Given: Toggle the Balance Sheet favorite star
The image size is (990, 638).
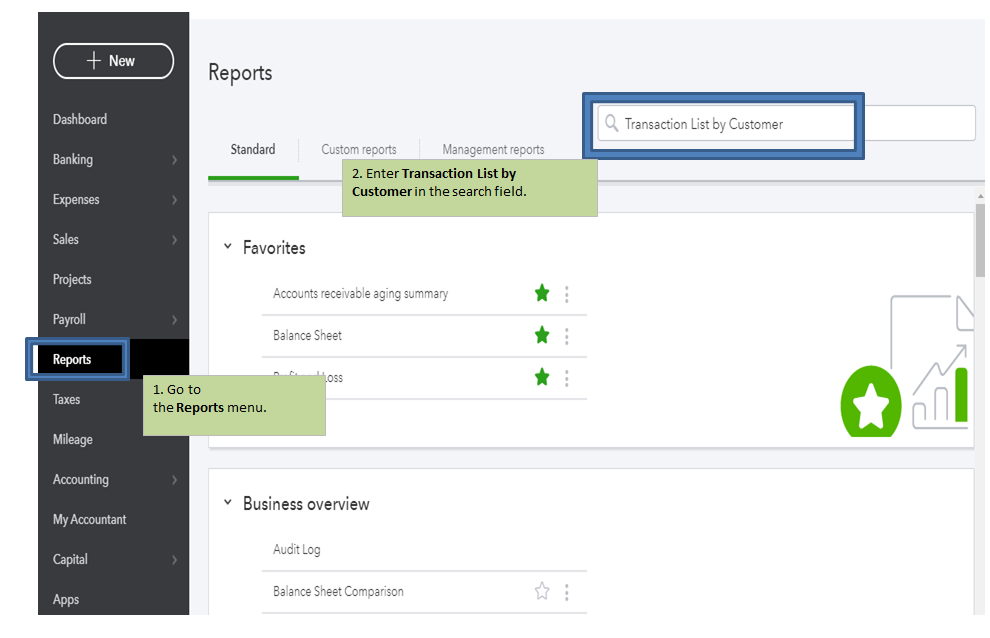Looking at the screenshot, I should click(x=542, y=335).
